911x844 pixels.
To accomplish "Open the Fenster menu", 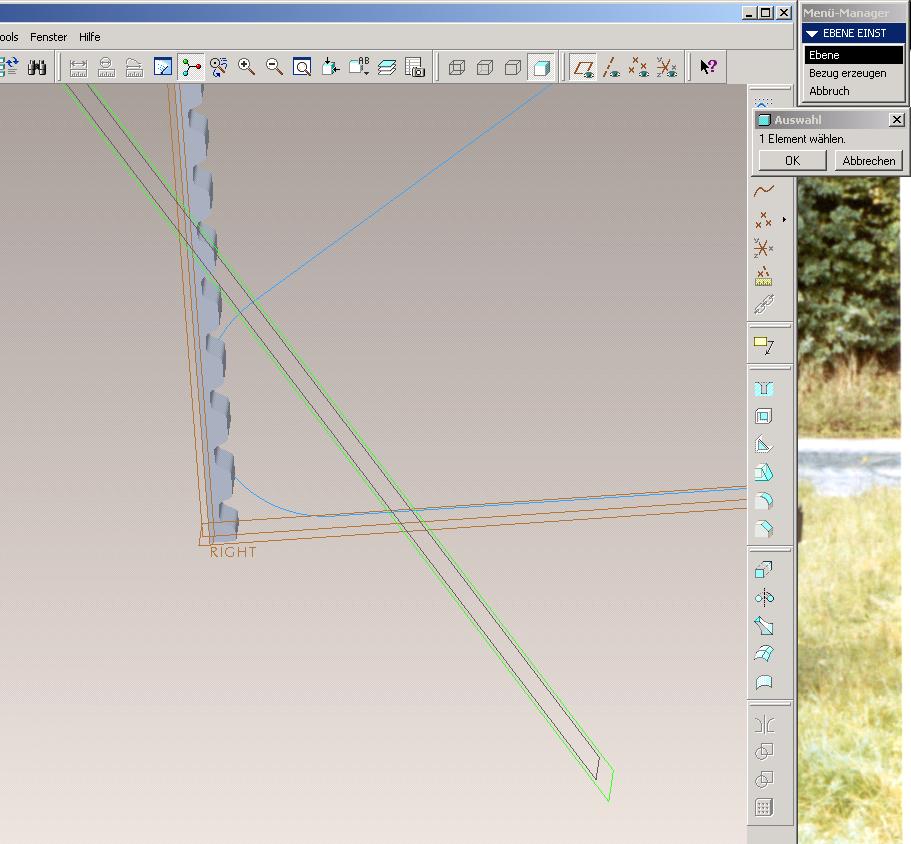I will (x=48, y=37).
